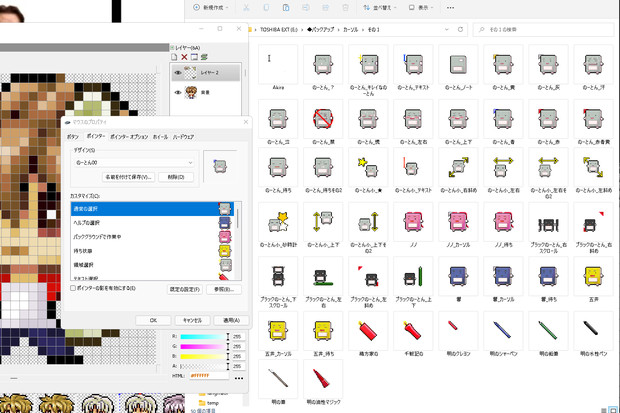This screenshot has height=413, width=620.
Task: Select the 明の油性マジック red marker file
Action: pos(323,383)
